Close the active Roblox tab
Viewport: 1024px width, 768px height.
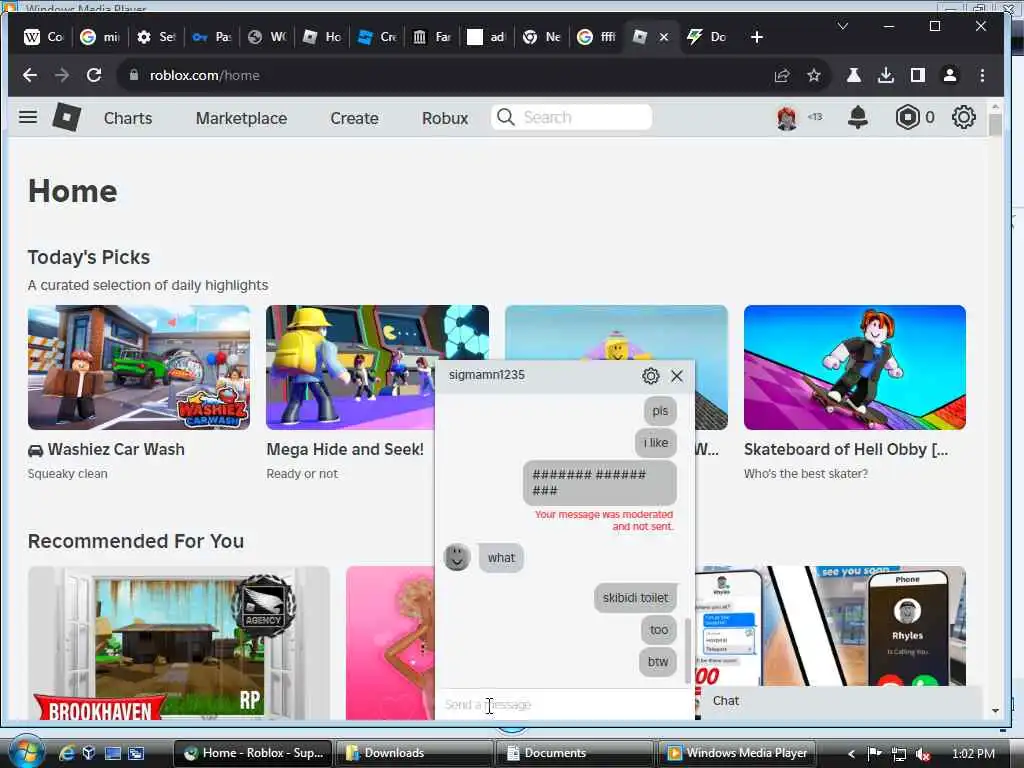pyautogui.click(x=664, y=37)
